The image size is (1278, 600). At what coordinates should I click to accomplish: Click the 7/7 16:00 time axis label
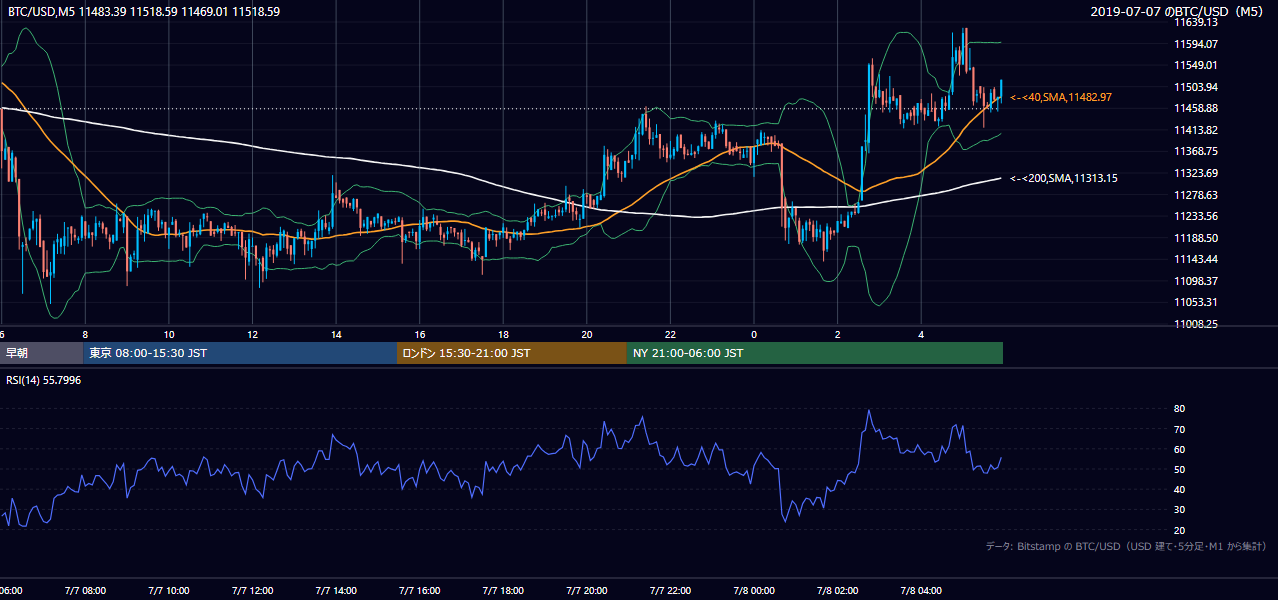pyautogui.click(x=420, y=591)
